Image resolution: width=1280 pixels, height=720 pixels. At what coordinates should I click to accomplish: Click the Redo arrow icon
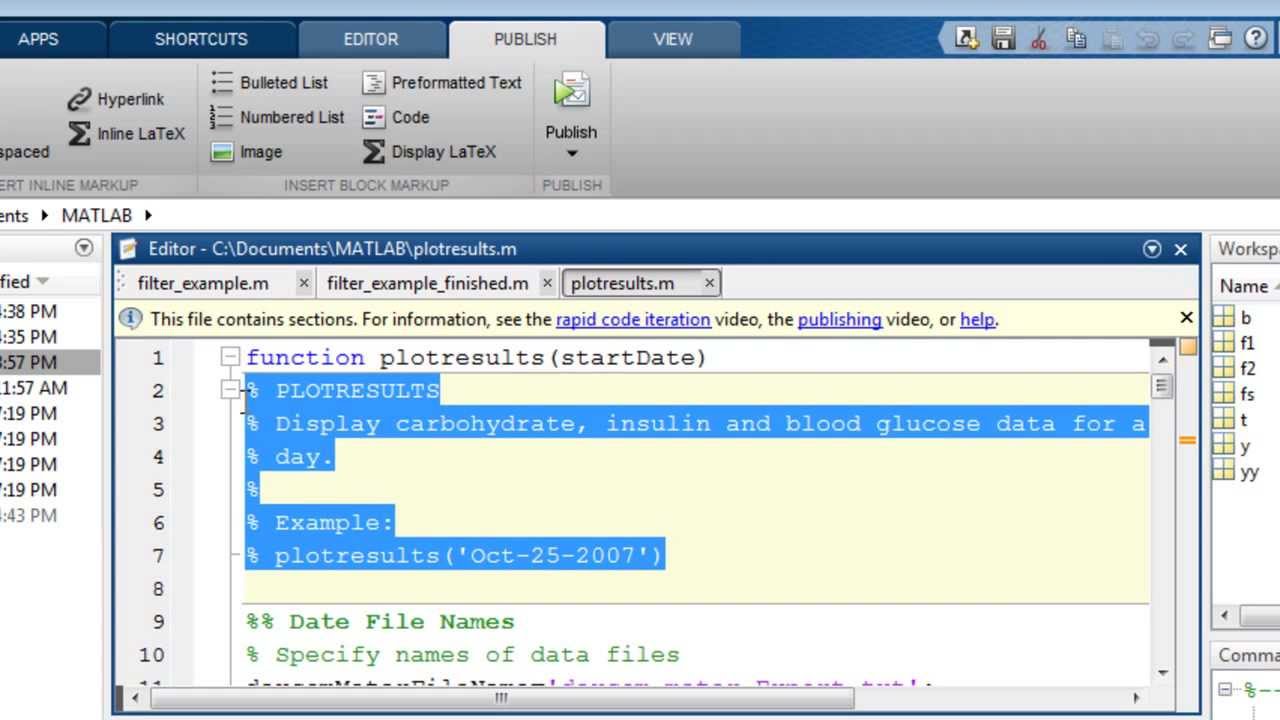coord(1184,38)
